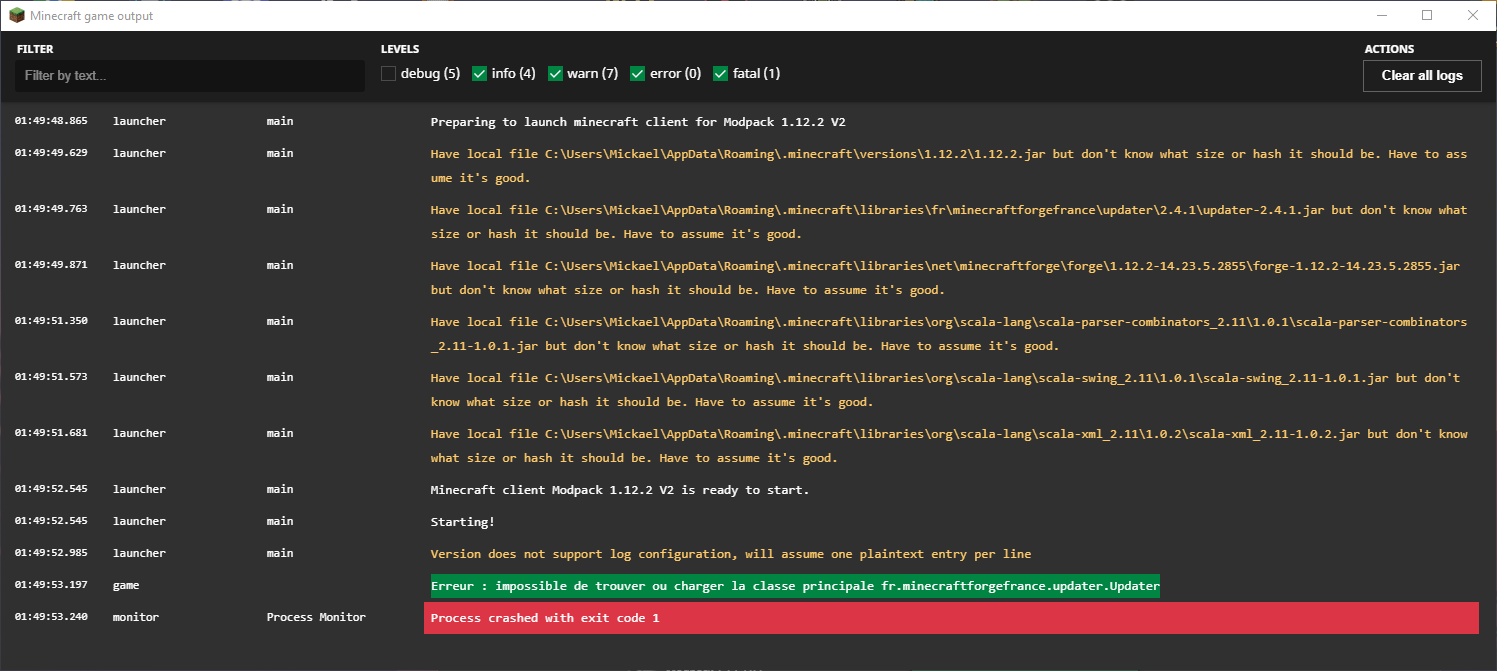Select the 'Starting!' log message
The height and width of the screenshot is (671, 1497).
tap(462, 522)
